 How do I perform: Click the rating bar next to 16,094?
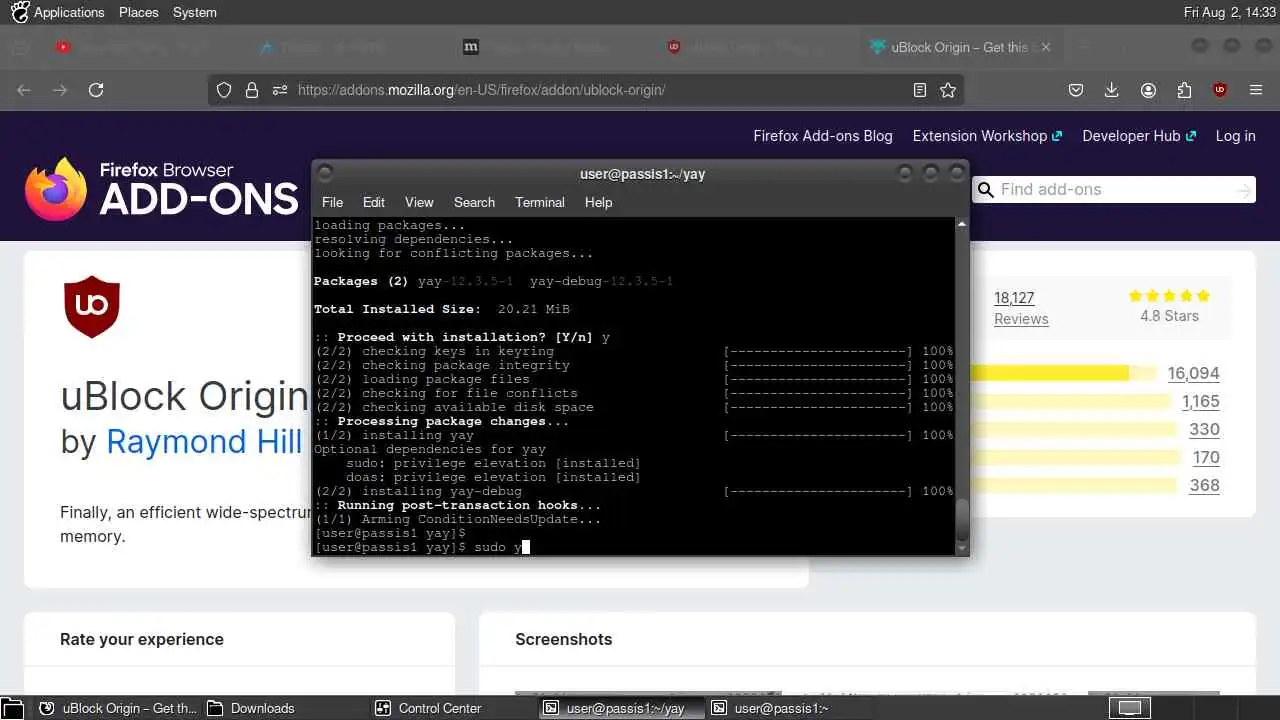pyautogui.click(x=1064, y=373)
